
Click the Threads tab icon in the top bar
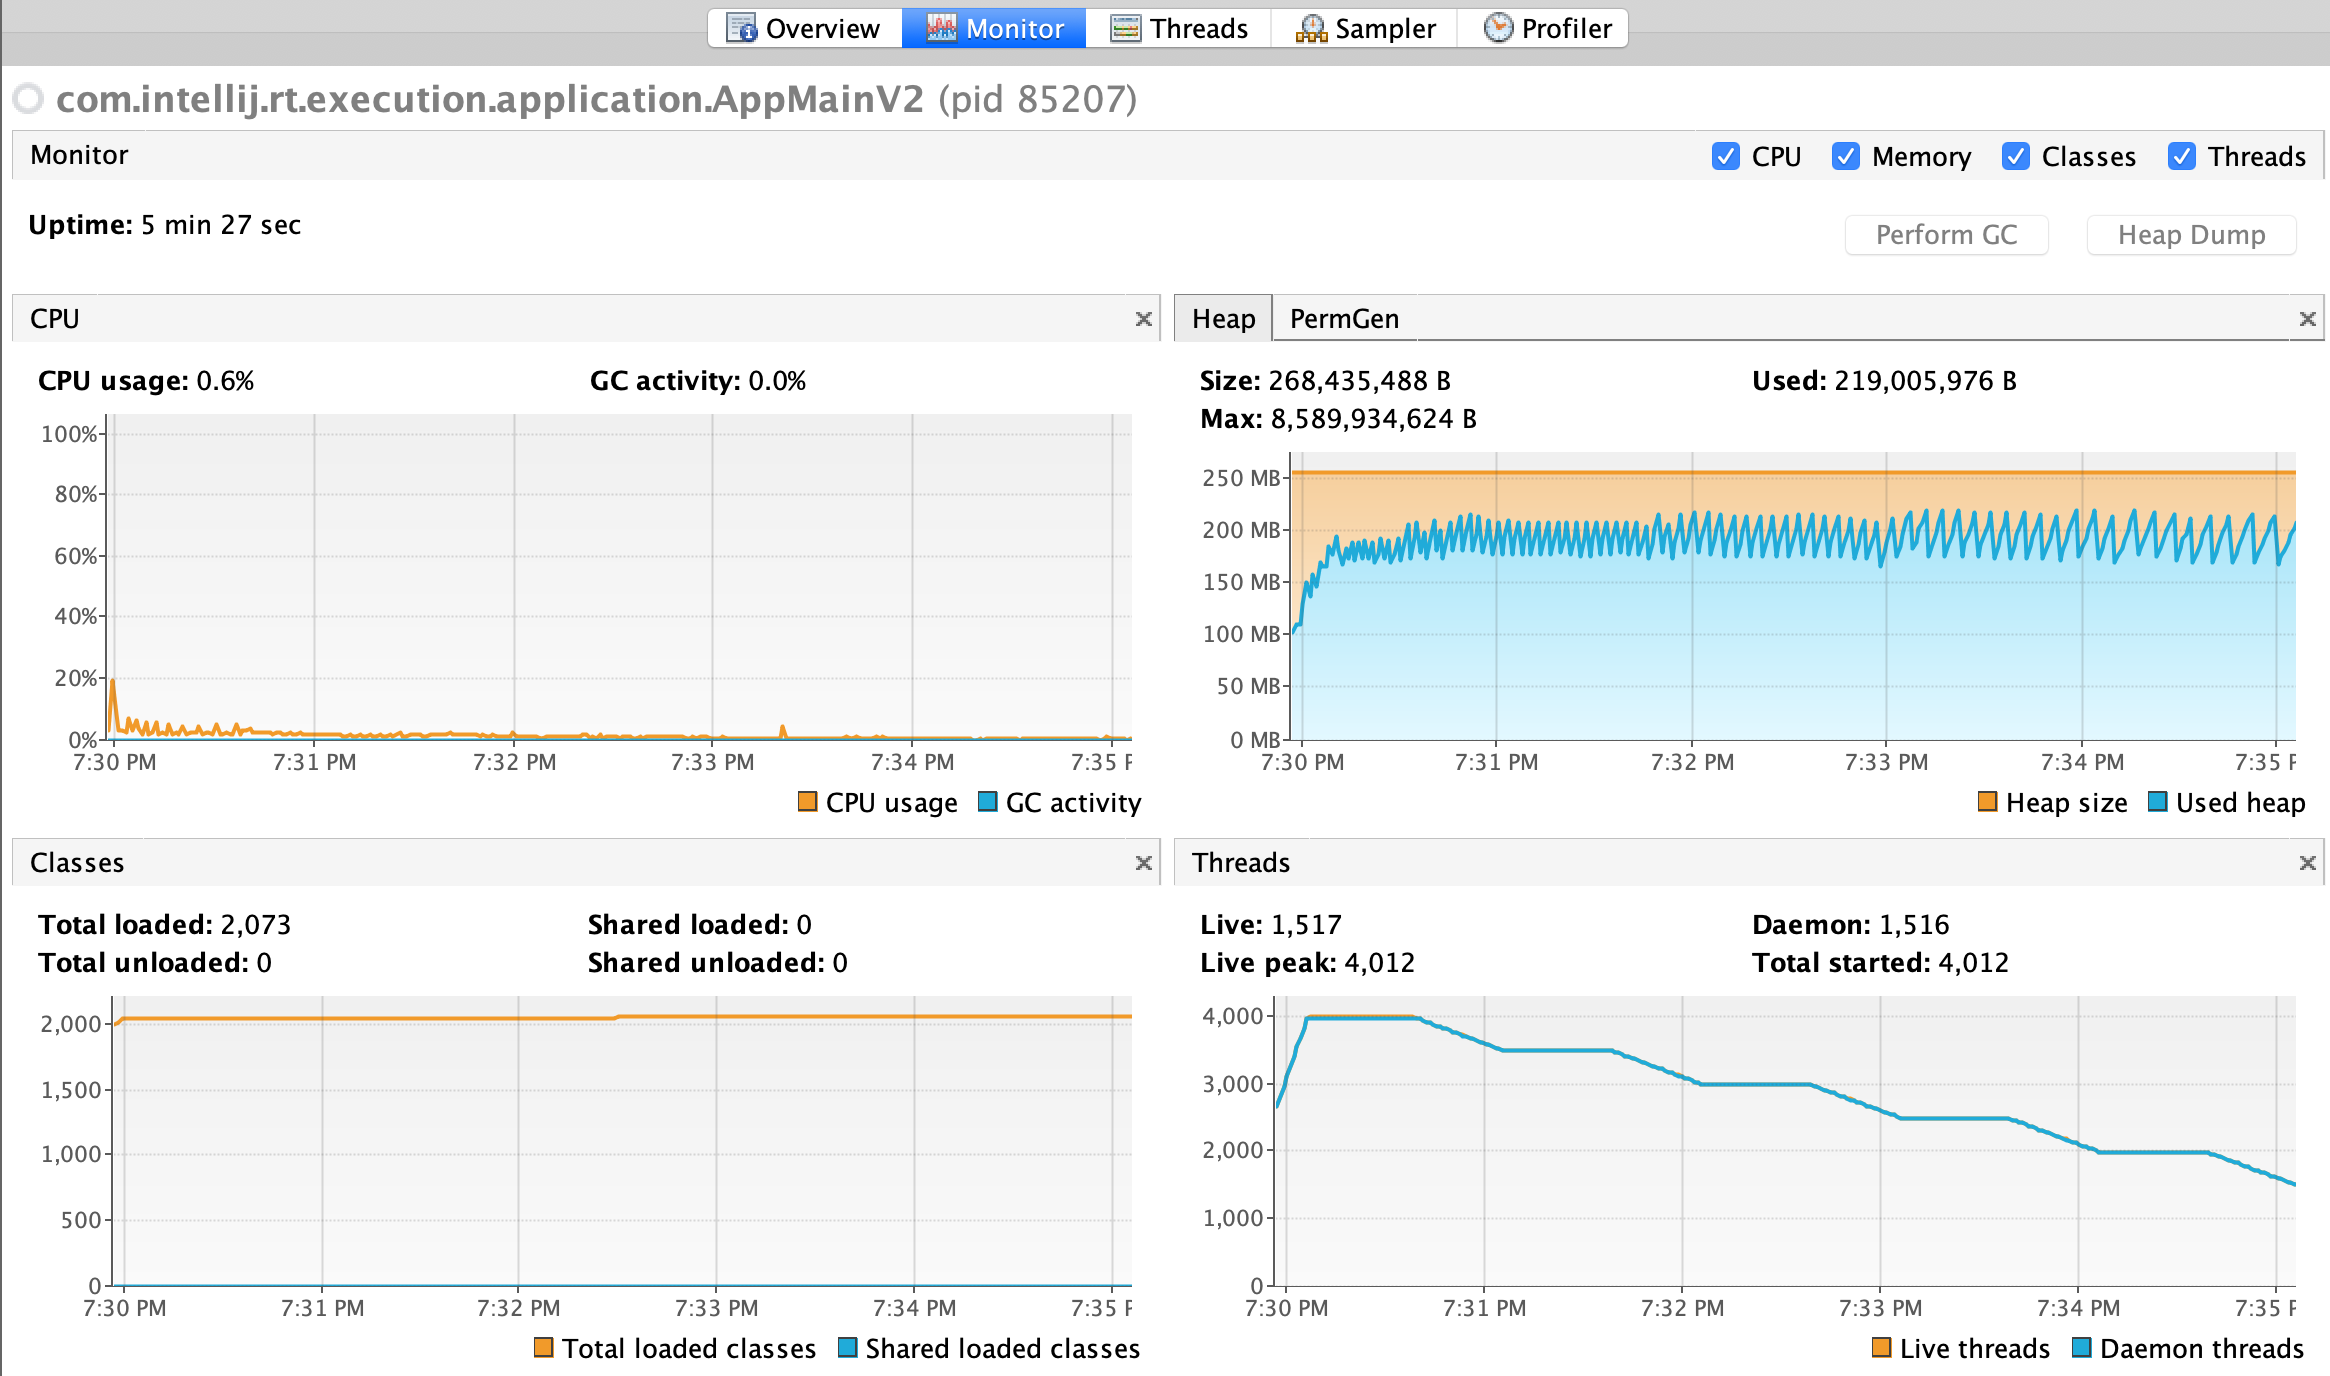[1126, 28]
